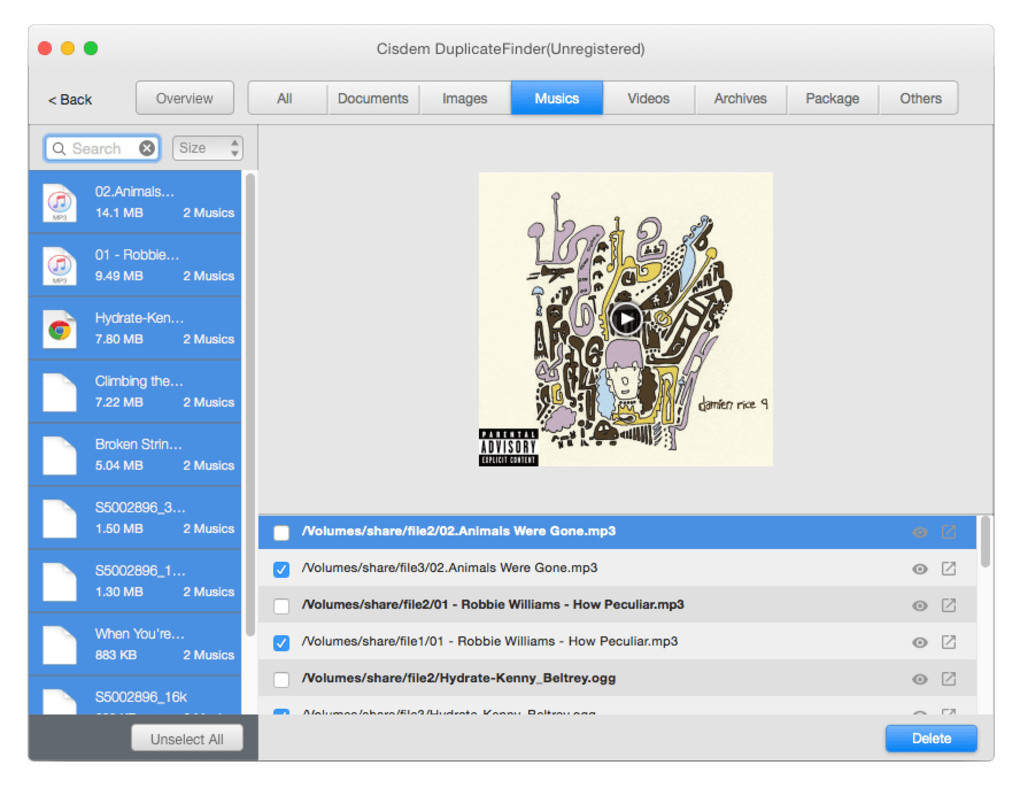Click the file icon for S5002896_1
The height and width of the screenshot is (788, 1020).
60,581
